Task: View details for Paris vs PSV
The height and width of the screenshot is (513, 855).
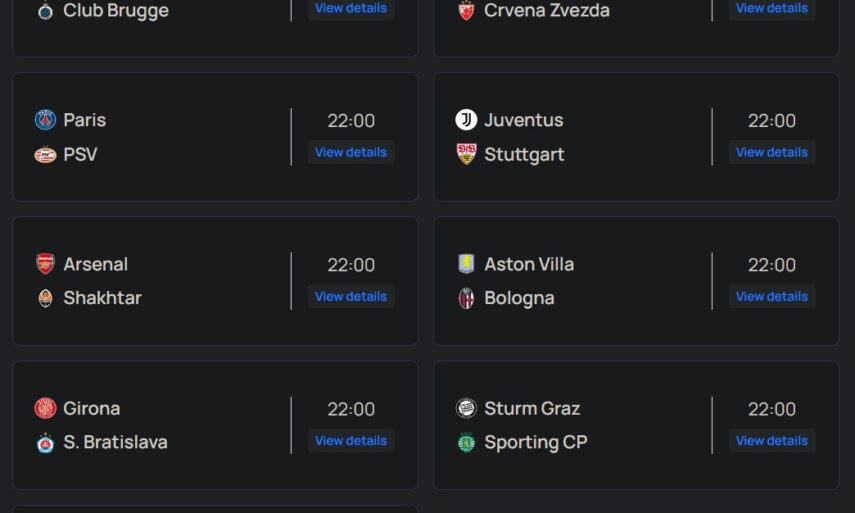Action: click(x=351, y=152)
